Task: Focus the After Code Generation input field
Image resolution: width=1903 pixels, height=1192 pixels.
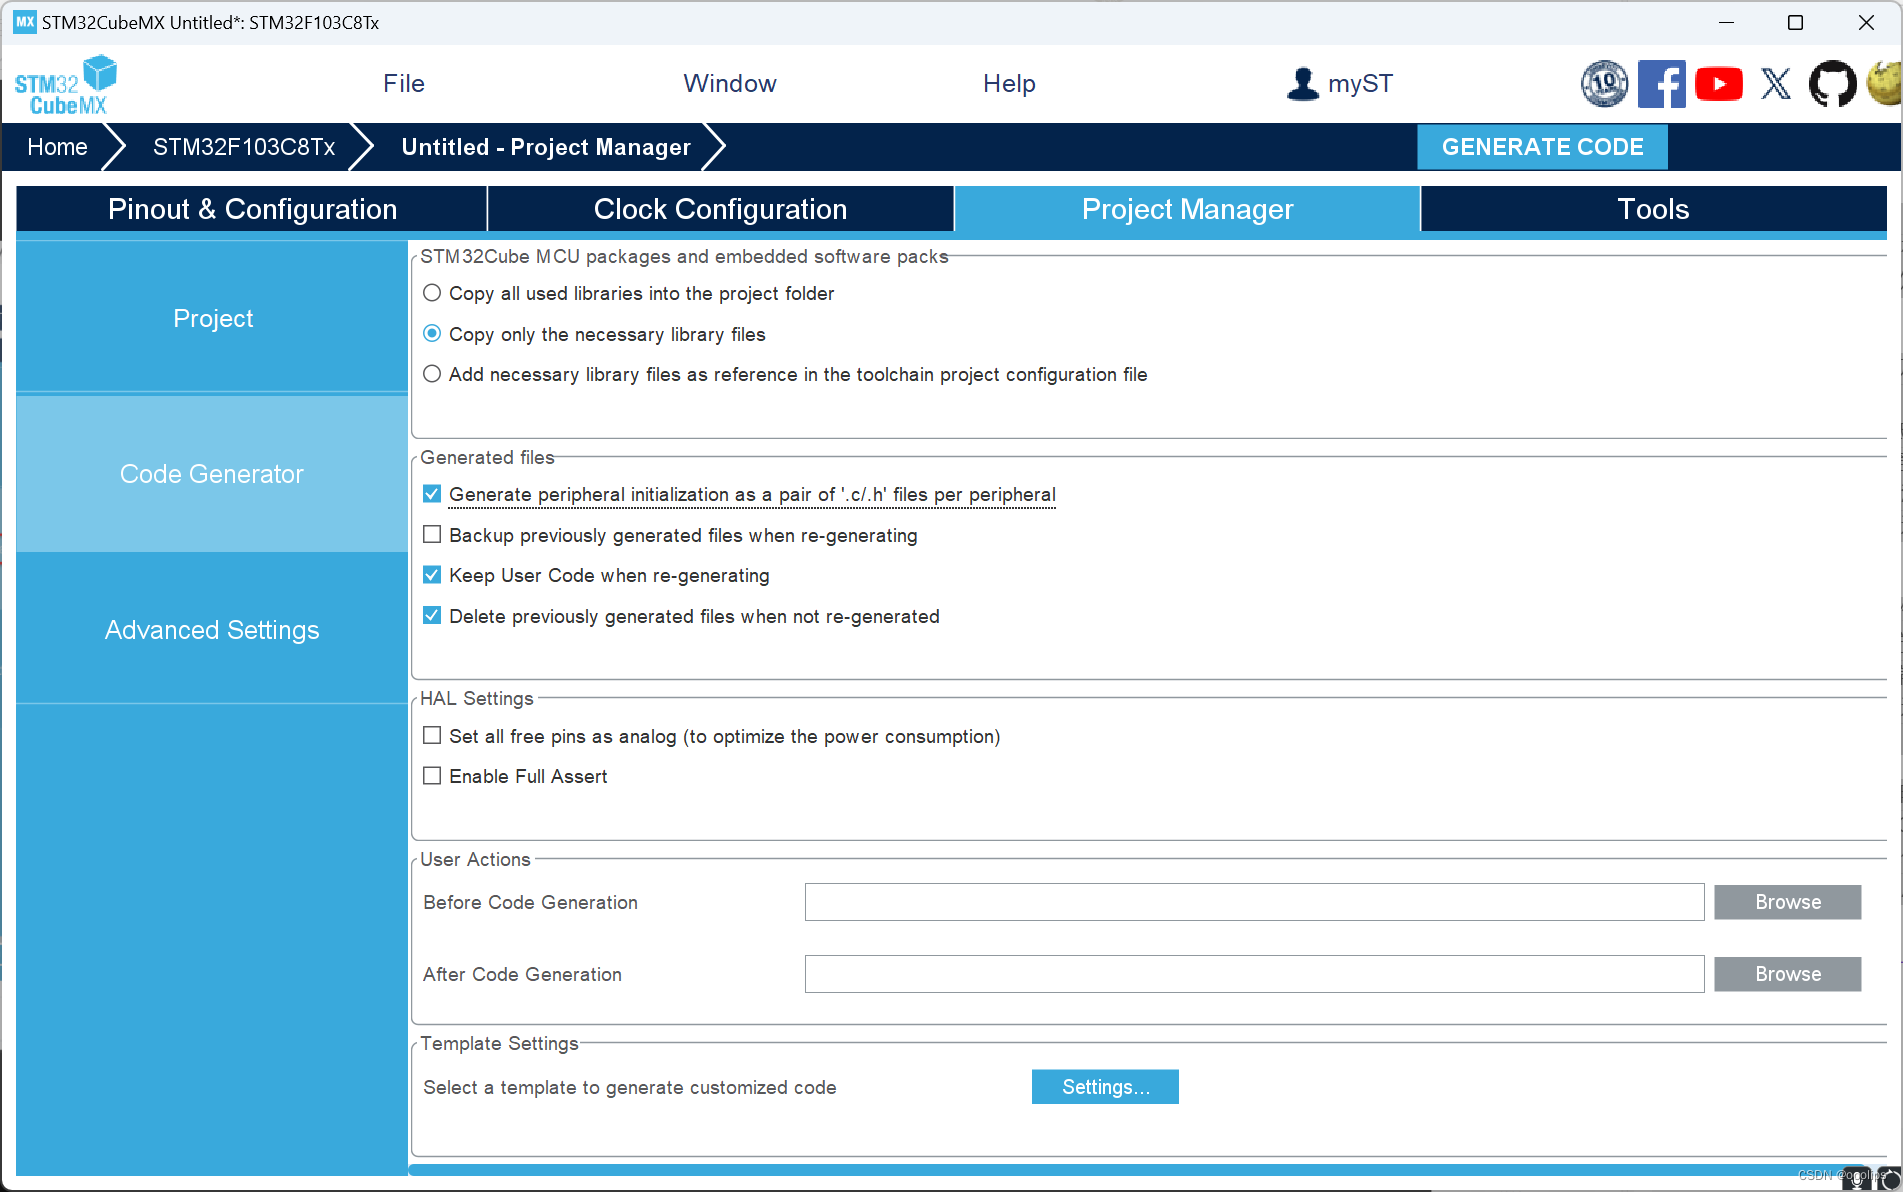Action: click(1254, 974)
